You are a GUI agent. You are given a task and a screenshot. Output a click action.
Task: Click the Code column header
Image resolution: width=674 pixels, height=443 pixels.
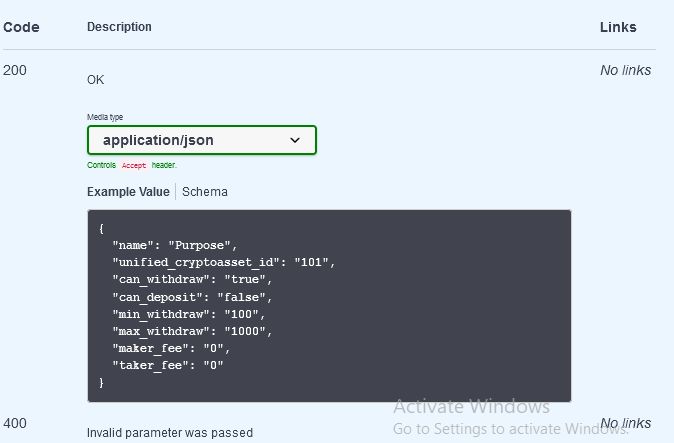click(21, 27)
